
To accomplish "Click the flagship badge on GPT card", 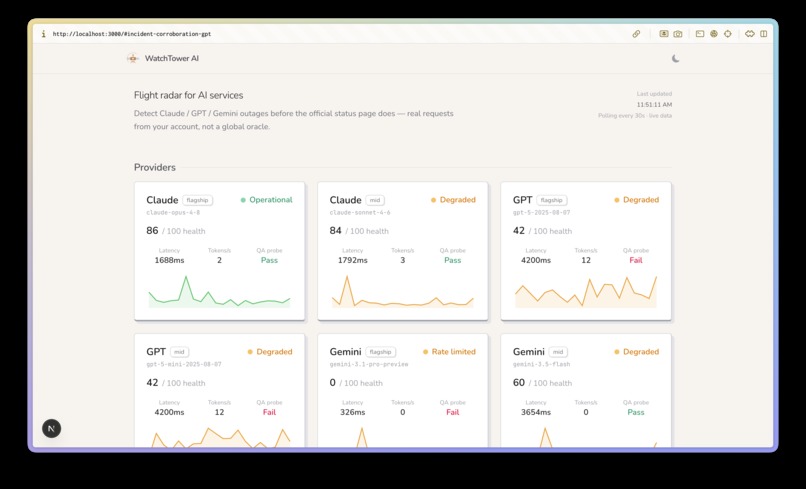I will [x=552, y=200].
